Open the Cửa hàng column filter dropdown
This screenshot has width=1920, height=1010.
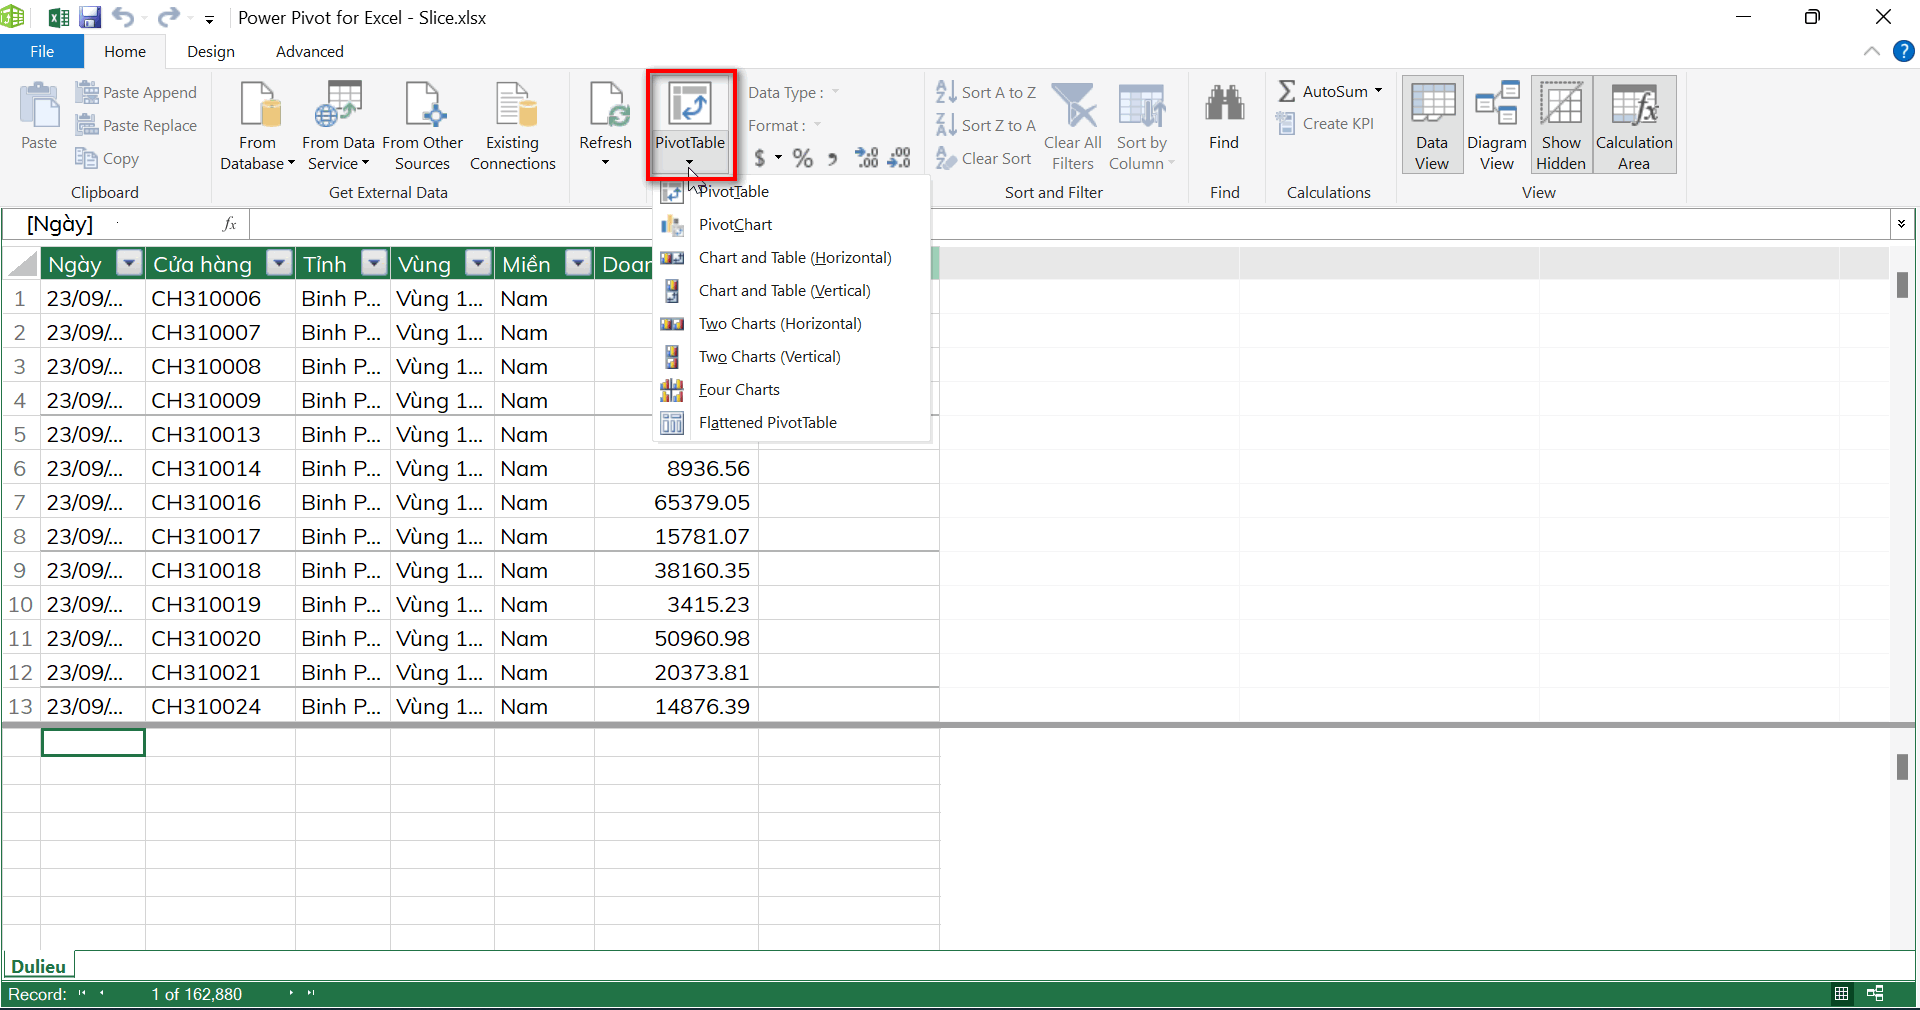click(280, 264)
